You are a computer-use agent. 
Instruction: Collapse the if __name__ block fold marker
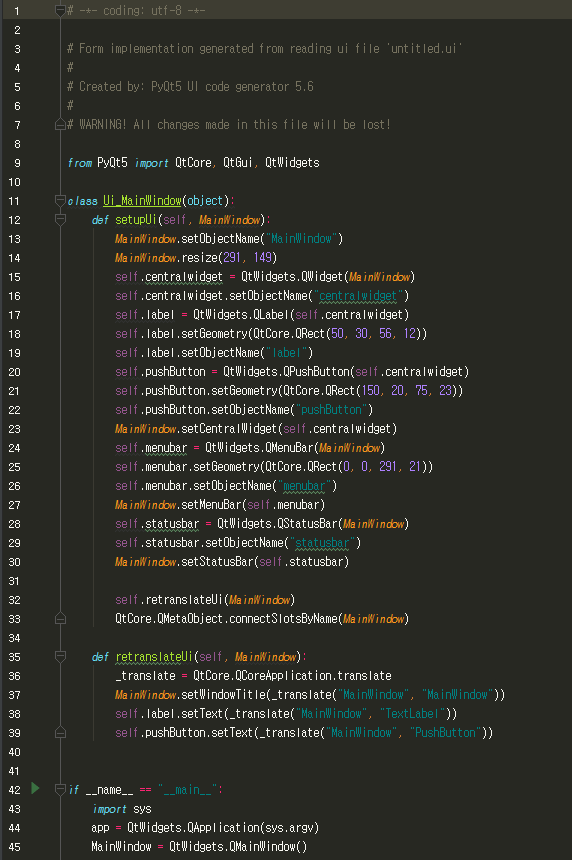click(60, 790)
